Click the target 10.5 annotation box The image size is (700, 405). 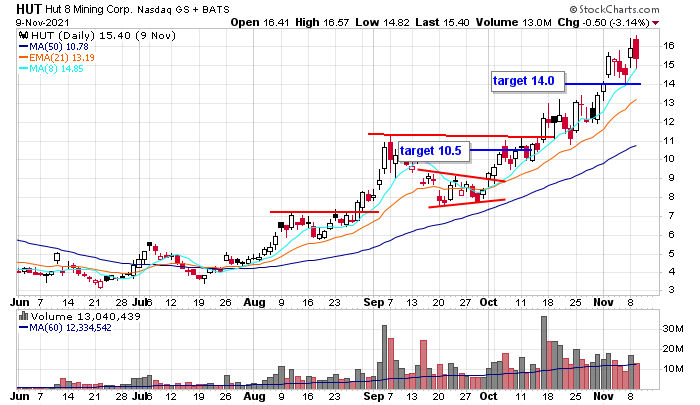click(x=433, y=151)
